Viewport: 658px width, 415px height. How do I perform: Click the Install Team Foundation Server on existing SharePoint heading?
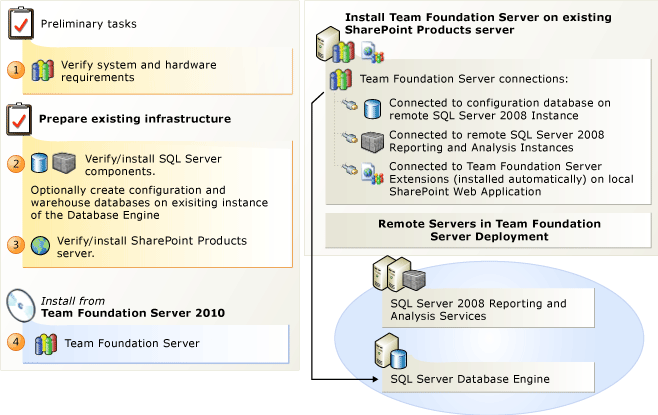pos(478,23)
